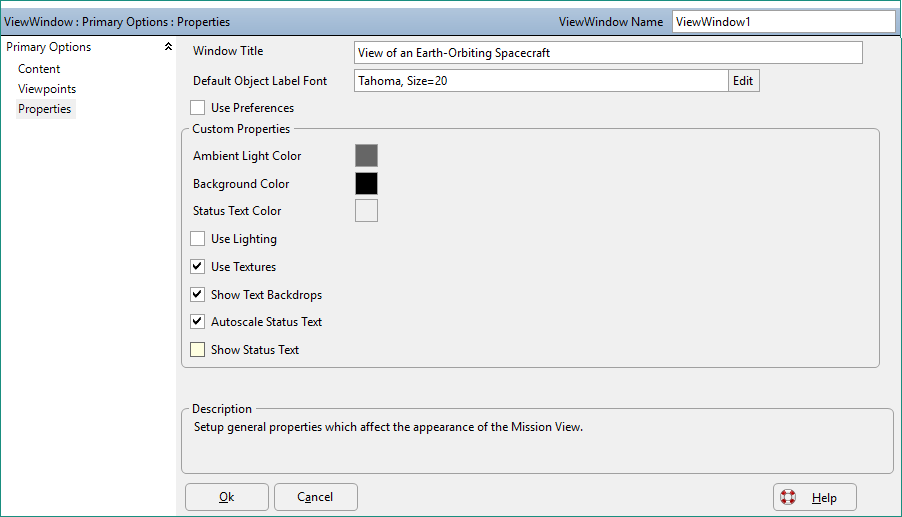The width and height of the screenshot is (902, 517).
Task: Go to the Viewpoints page
Action: click(47, 89)
